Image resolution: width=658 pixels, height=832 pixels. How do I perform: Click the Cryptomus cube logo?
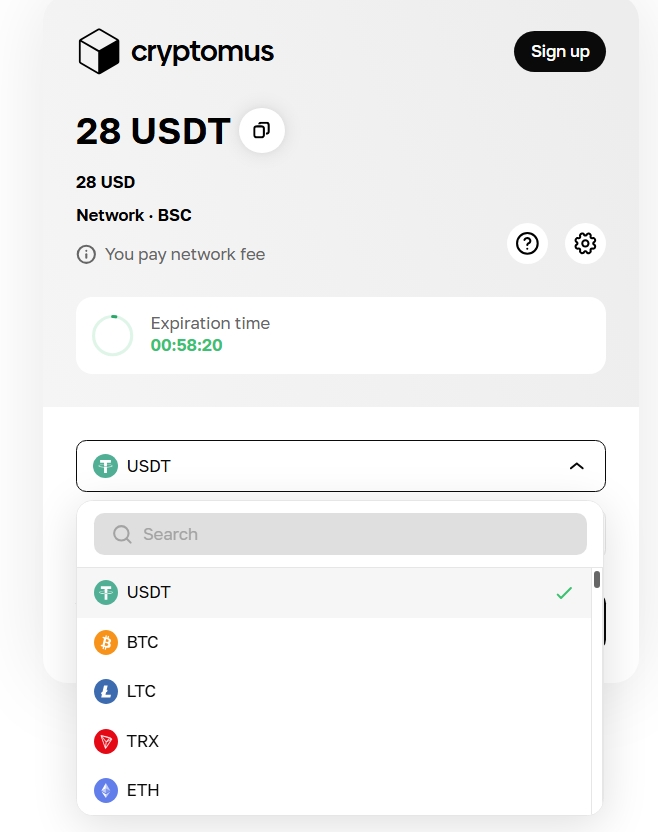pos(99,51)
